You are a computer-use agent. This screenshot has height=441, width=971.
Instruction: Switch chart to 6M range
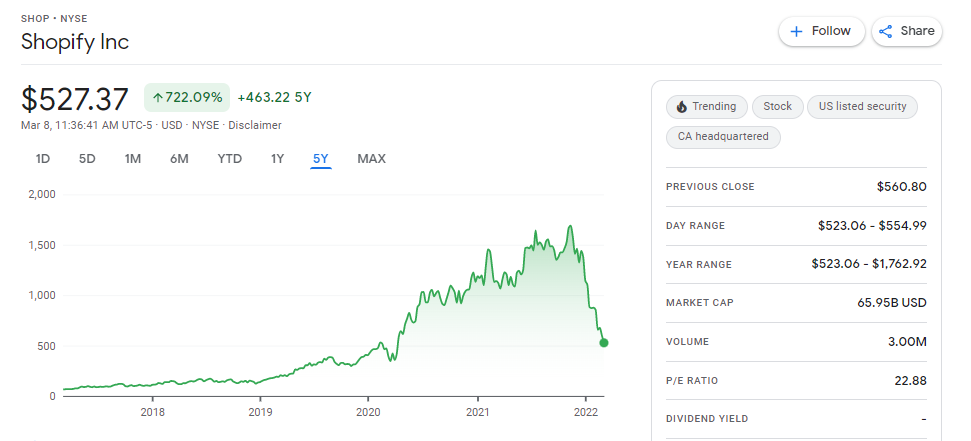(x=179, y=159)
